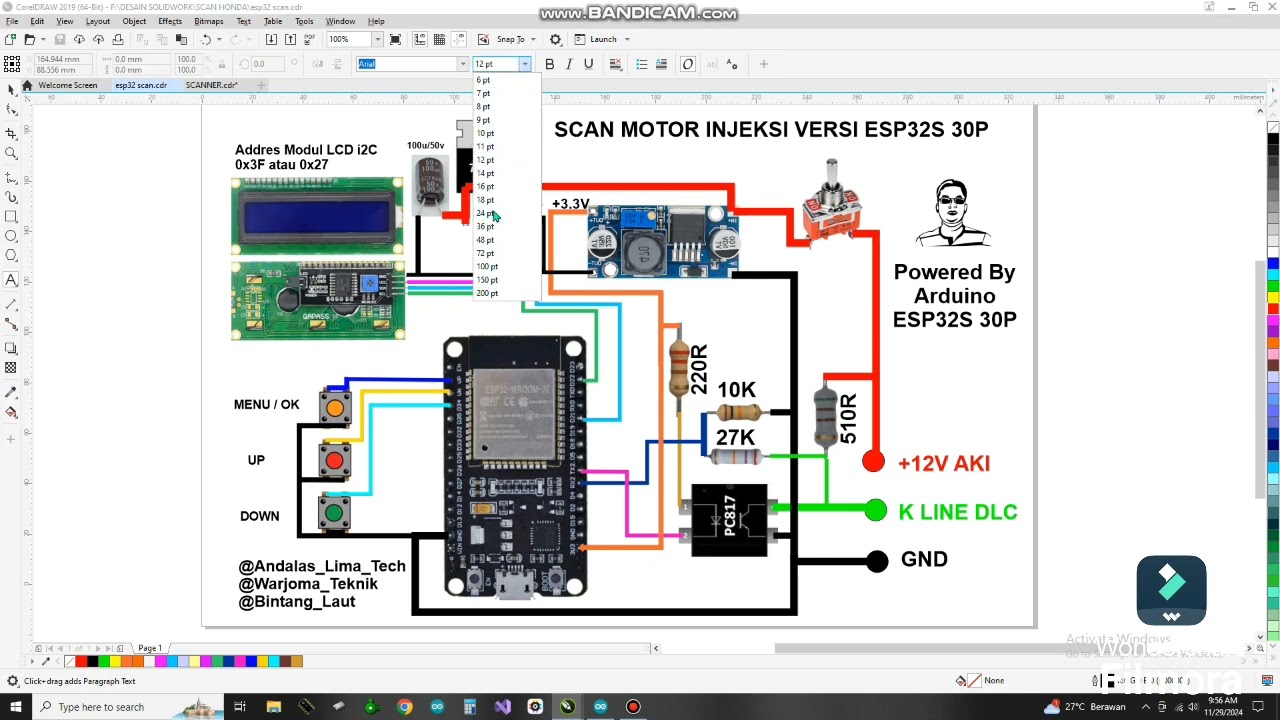Click the New document icon
The height and width of the screenshot is (720, 1280).
pos(10,39)
